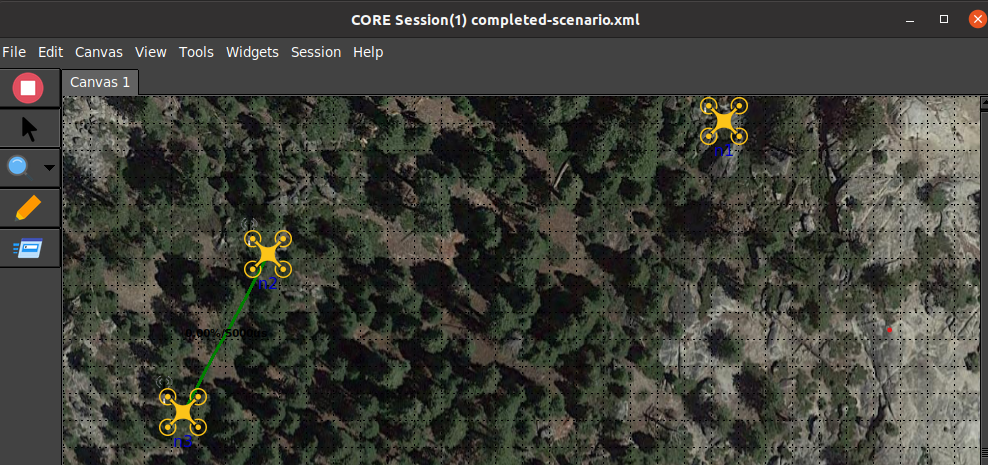Viewport: 988px width, 465px height.
Task: Expand the magnifier tool dropdown arrow
Action: point(49,168)
